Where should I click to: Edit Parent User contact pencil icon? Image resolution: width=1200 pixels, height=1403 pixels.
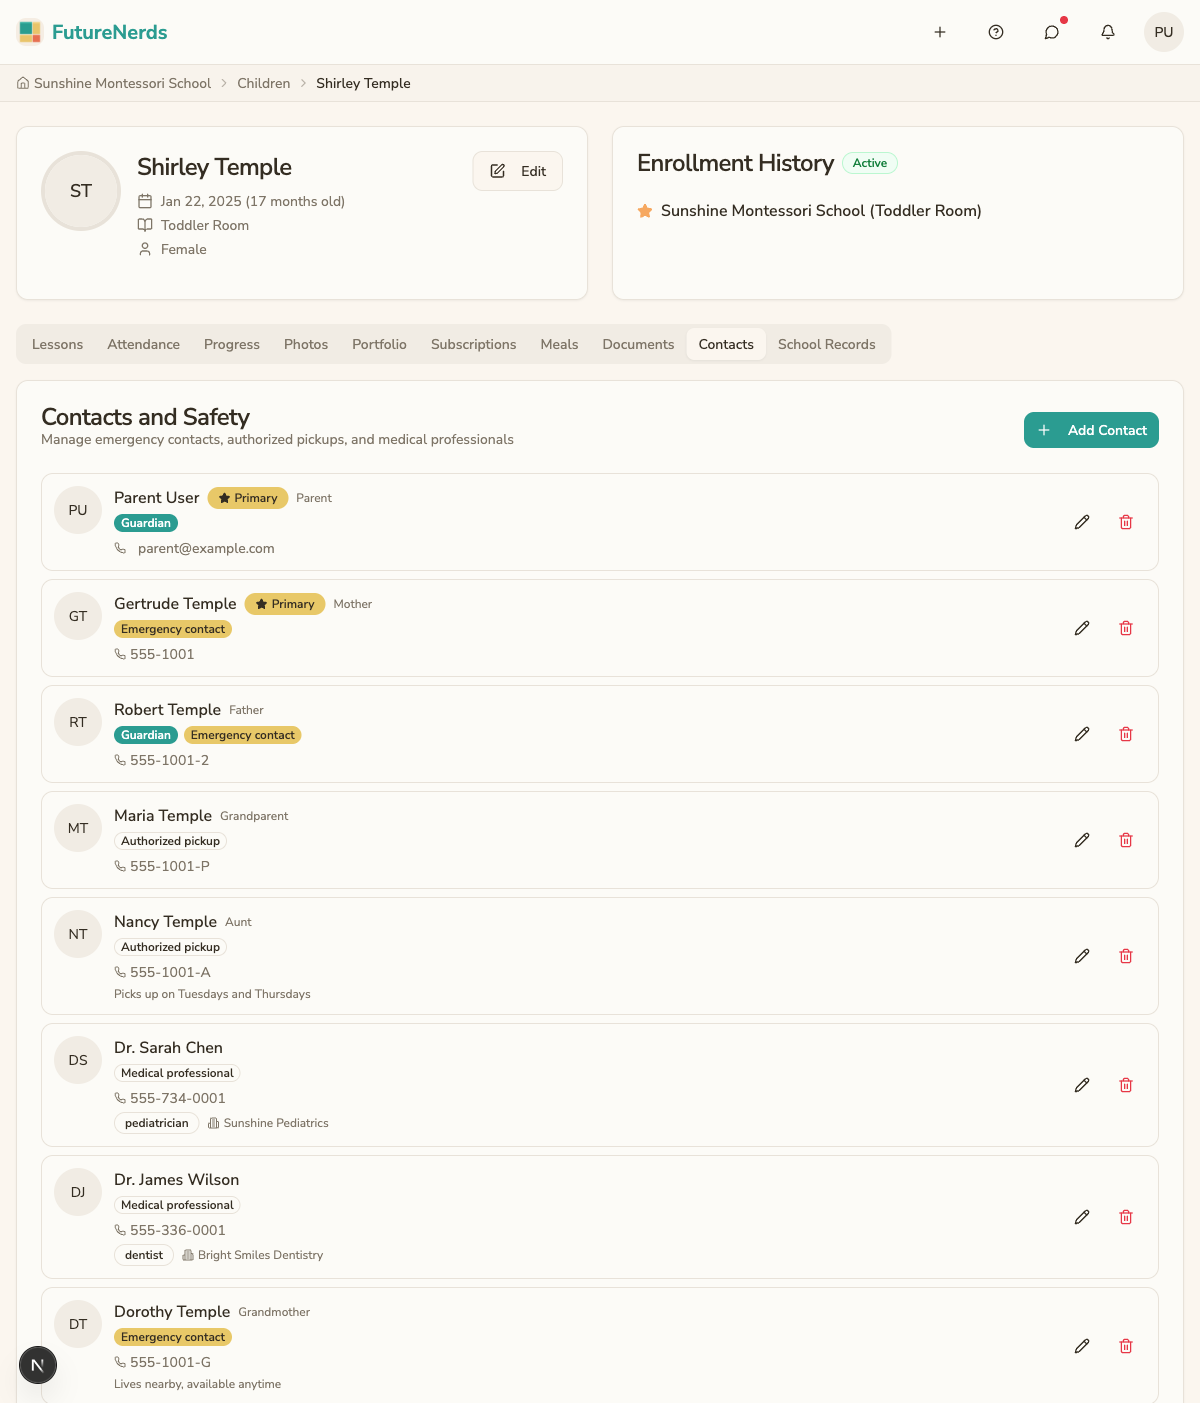click(x=1082, y=522)
